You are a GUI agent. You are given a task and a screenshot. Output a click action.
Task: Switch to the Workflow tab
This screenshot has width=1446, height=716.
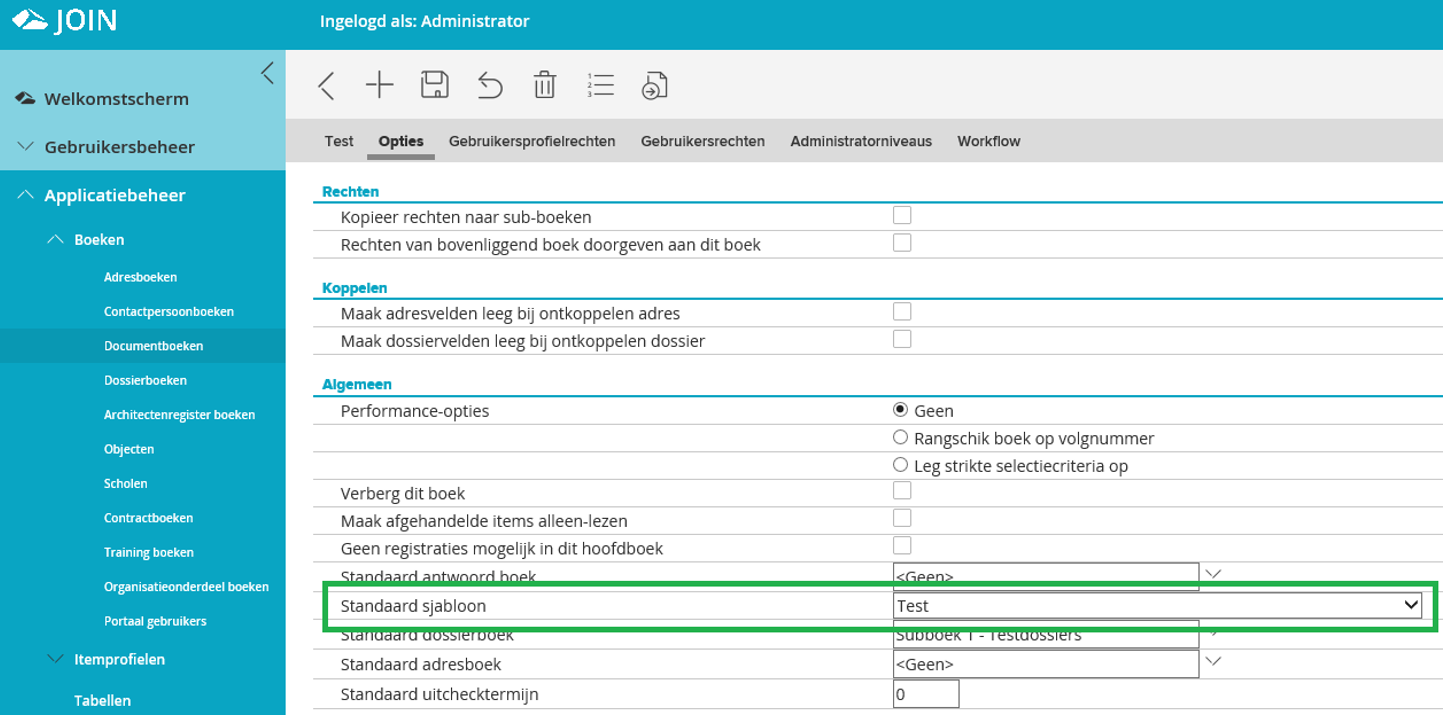988,141
